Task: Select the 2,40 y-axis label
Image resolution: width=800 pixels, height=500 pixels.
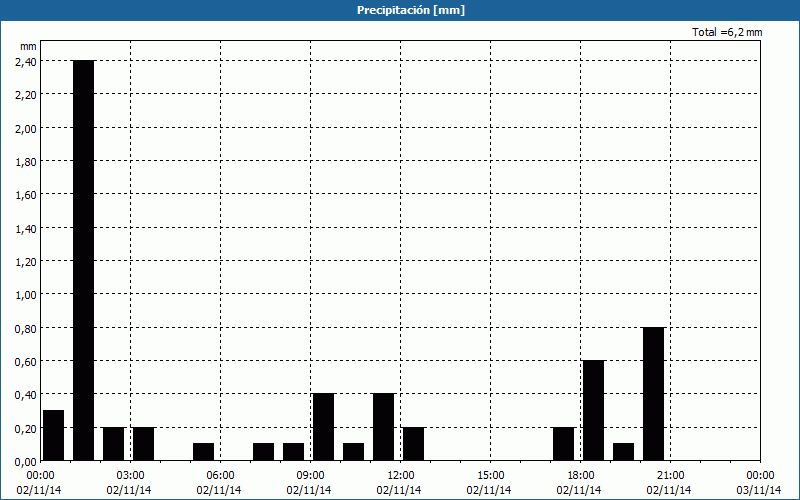Action: (26, 61)
